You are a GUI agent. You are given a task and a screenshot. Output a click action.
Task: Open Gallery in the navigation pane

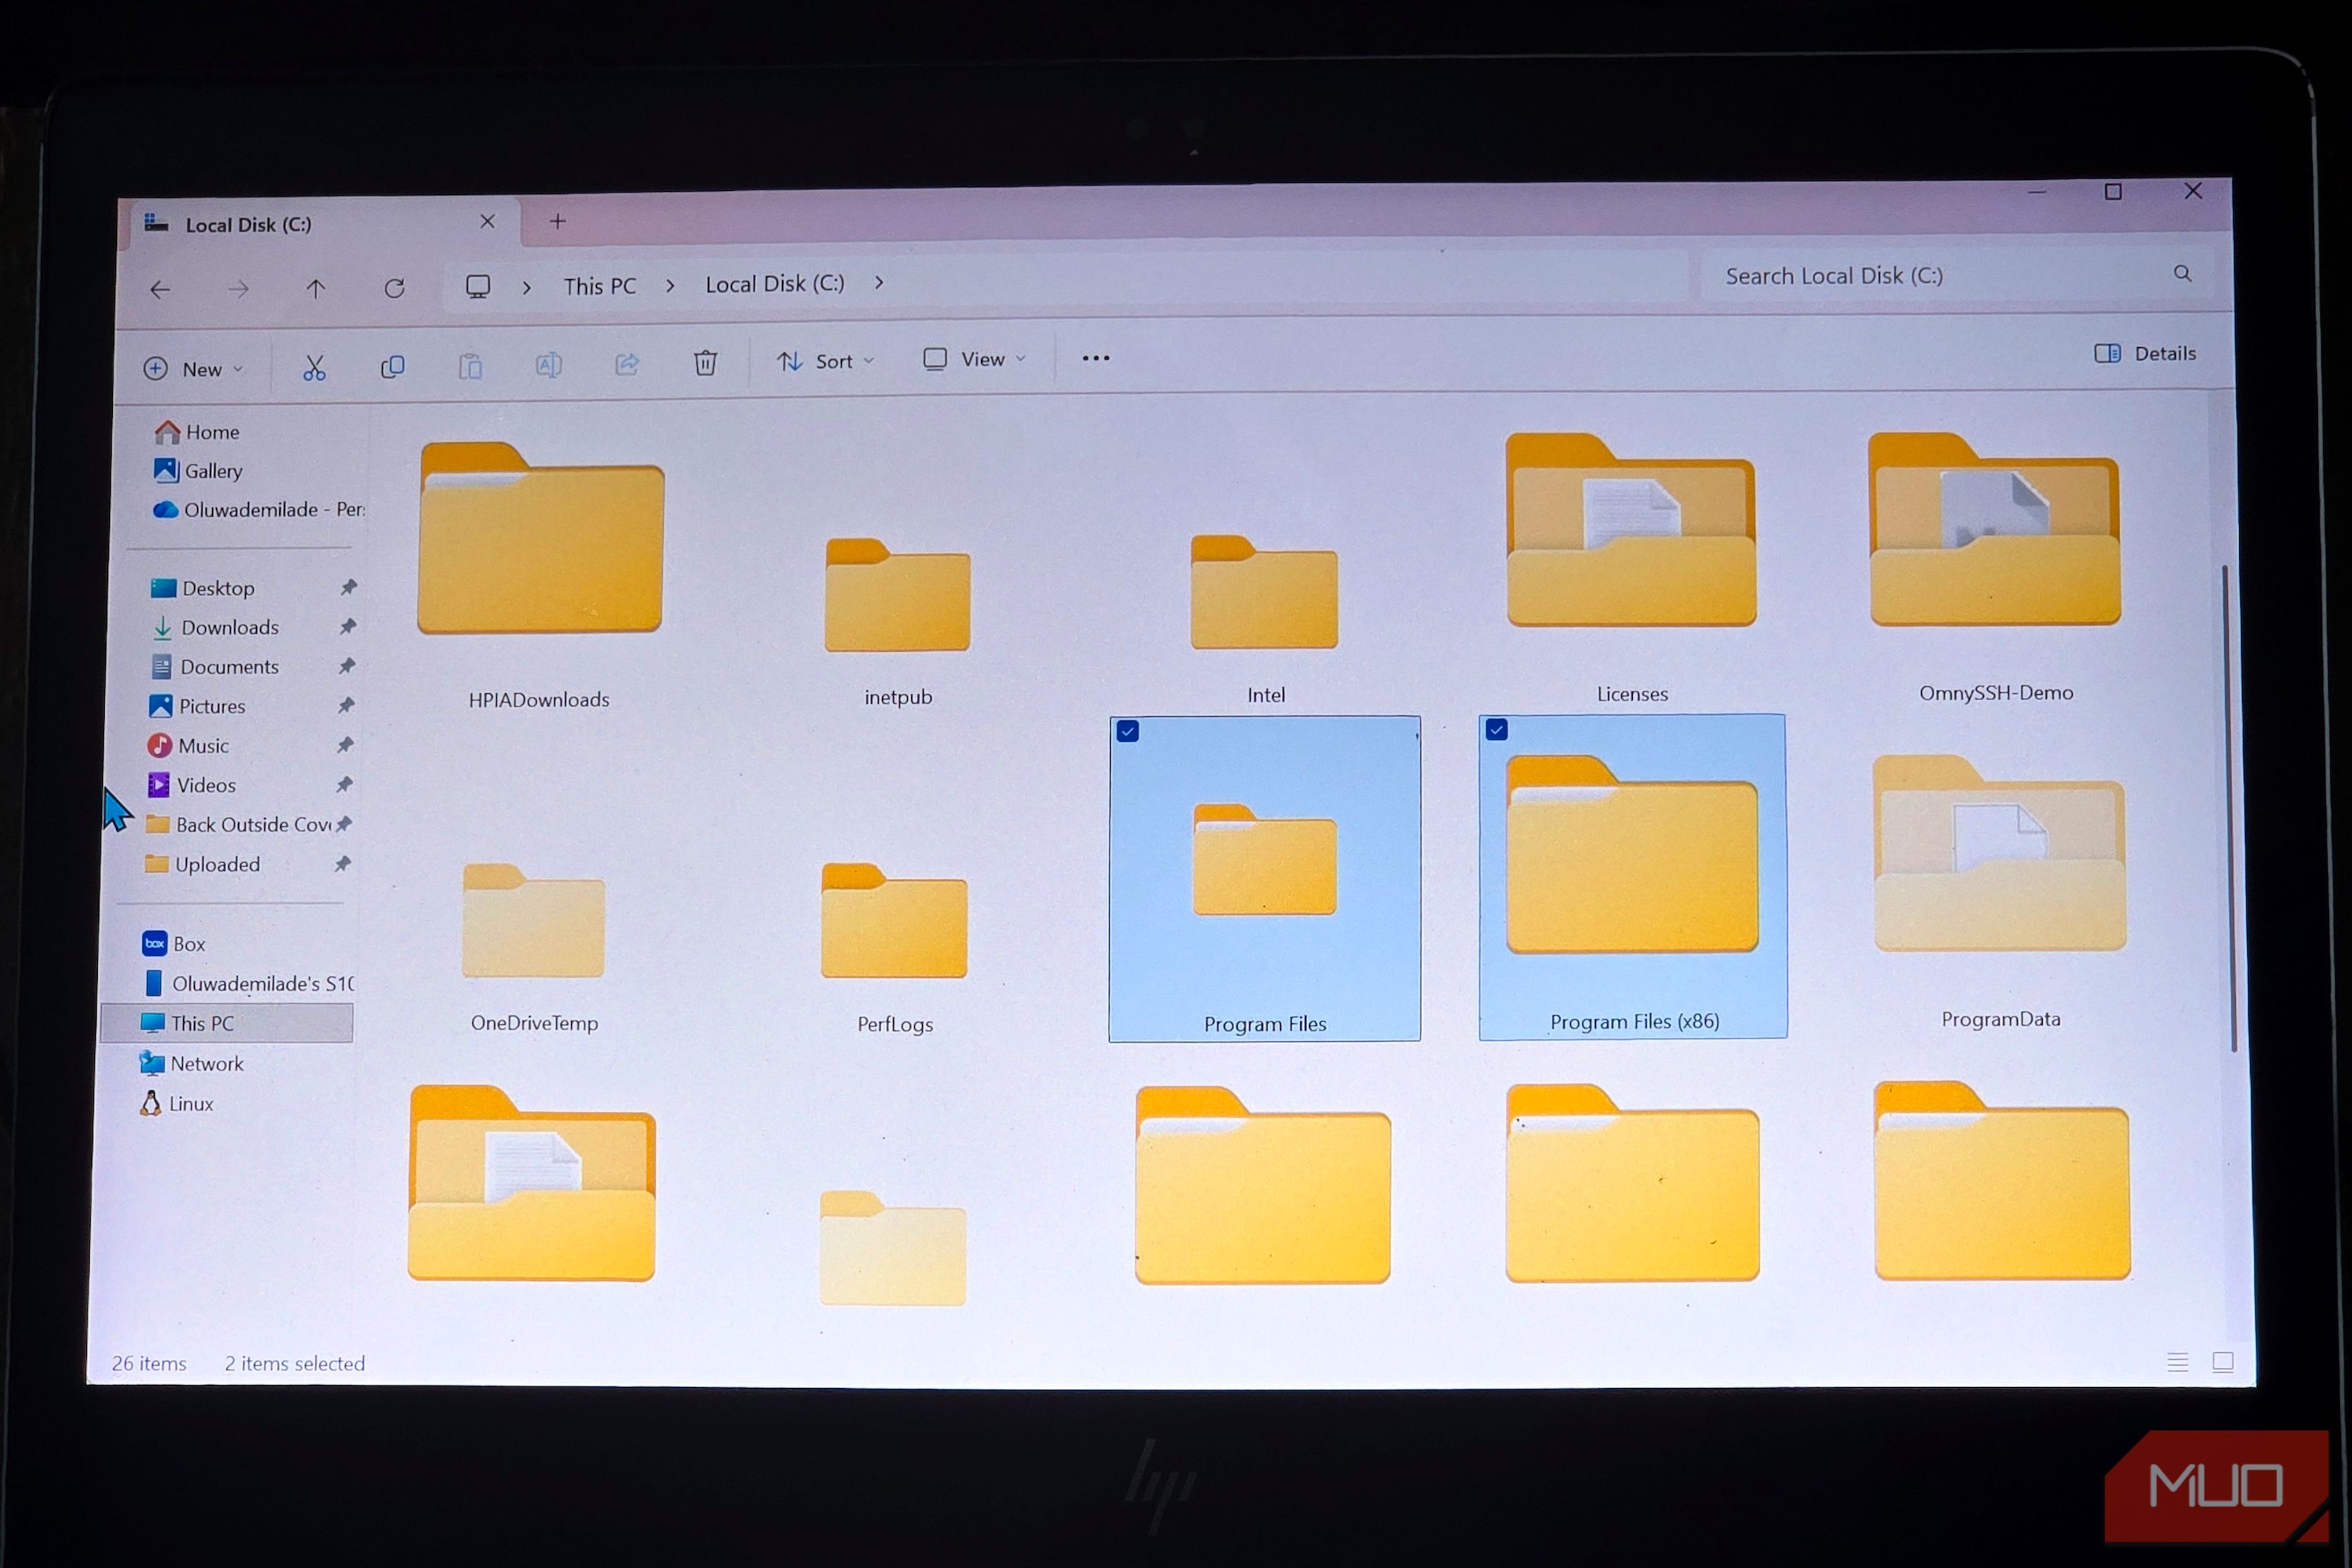tap(198, 470)
